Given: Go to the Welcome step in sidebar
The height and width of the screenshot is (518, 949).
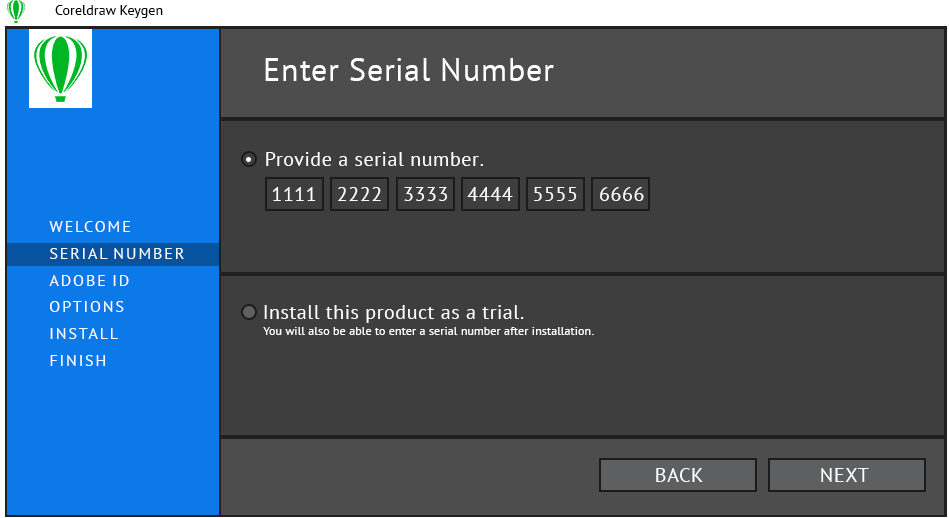Looking at the screenshot, I should tap(90, 227).
